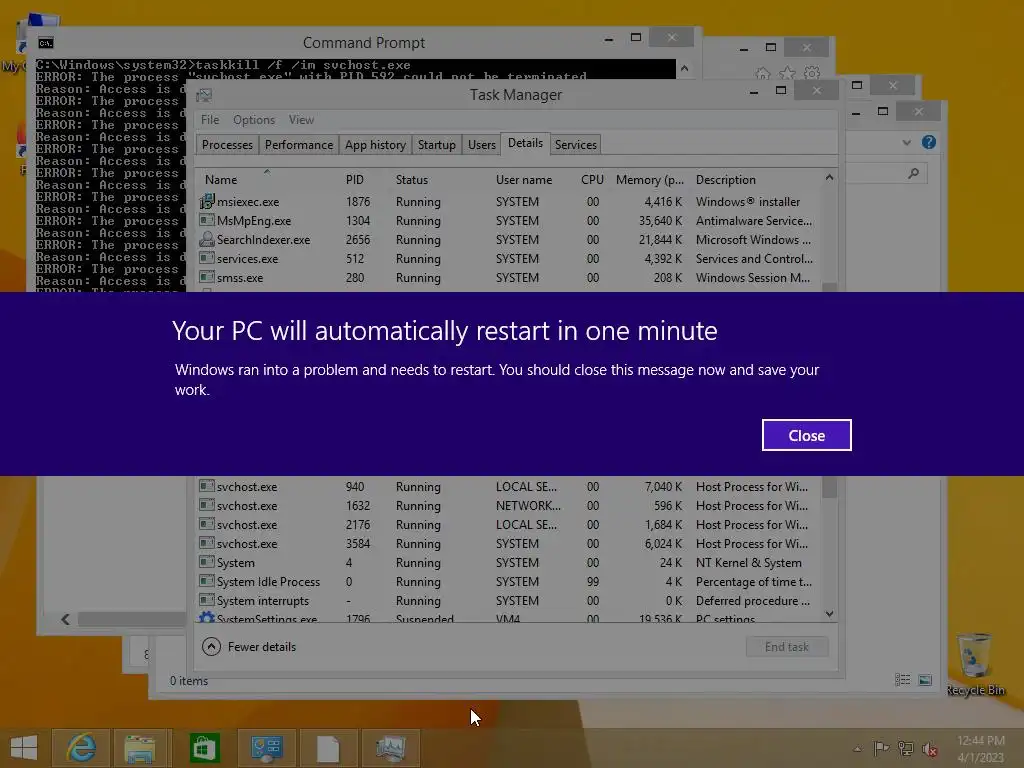Close the automatic restart warning message
The image size is (1024, 768).
pyautogui.click(x=807, y=435)
